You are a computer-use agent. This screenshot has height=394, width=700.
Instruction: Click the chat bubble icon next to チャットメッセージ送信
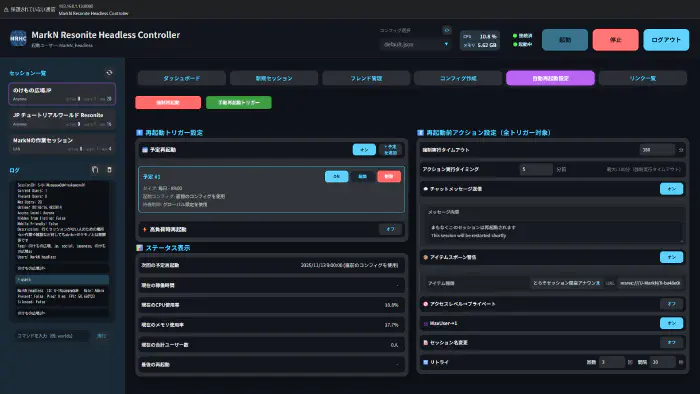click(425, 189)
